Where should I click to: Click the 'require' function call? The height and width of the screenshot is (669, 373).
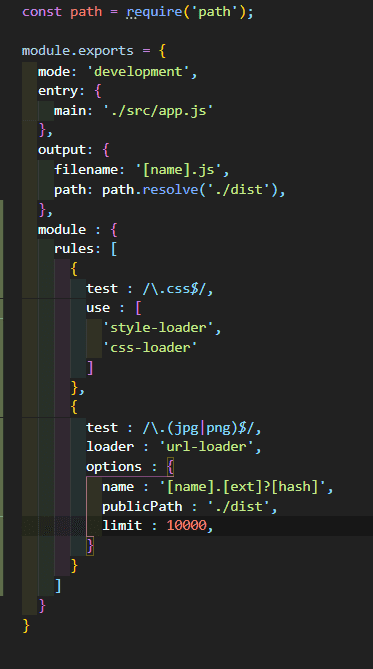point(154,12)
